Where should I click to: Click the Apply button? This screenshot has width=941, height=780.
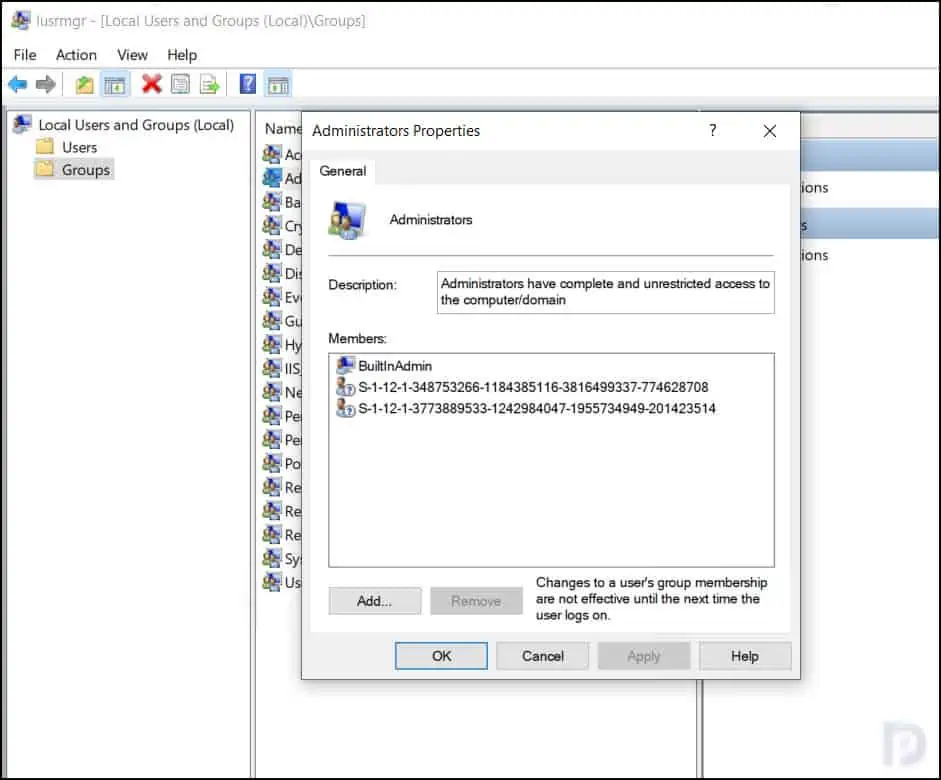tap(644, 656)
